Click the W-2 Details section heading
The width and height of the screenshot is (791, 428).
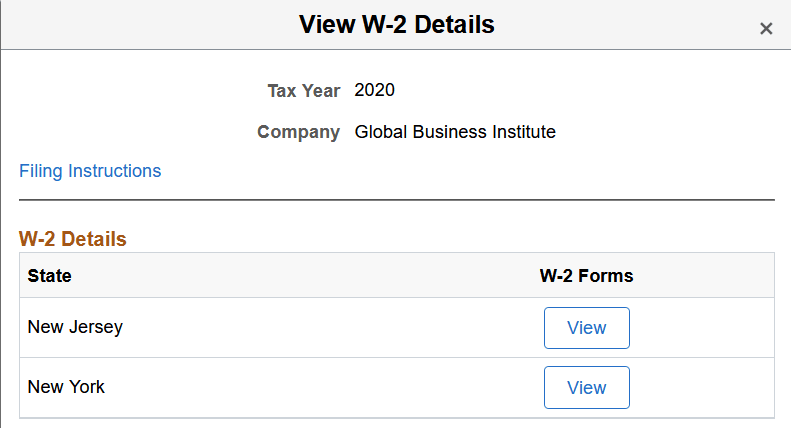pyautogui.click(x=73, y=239)
